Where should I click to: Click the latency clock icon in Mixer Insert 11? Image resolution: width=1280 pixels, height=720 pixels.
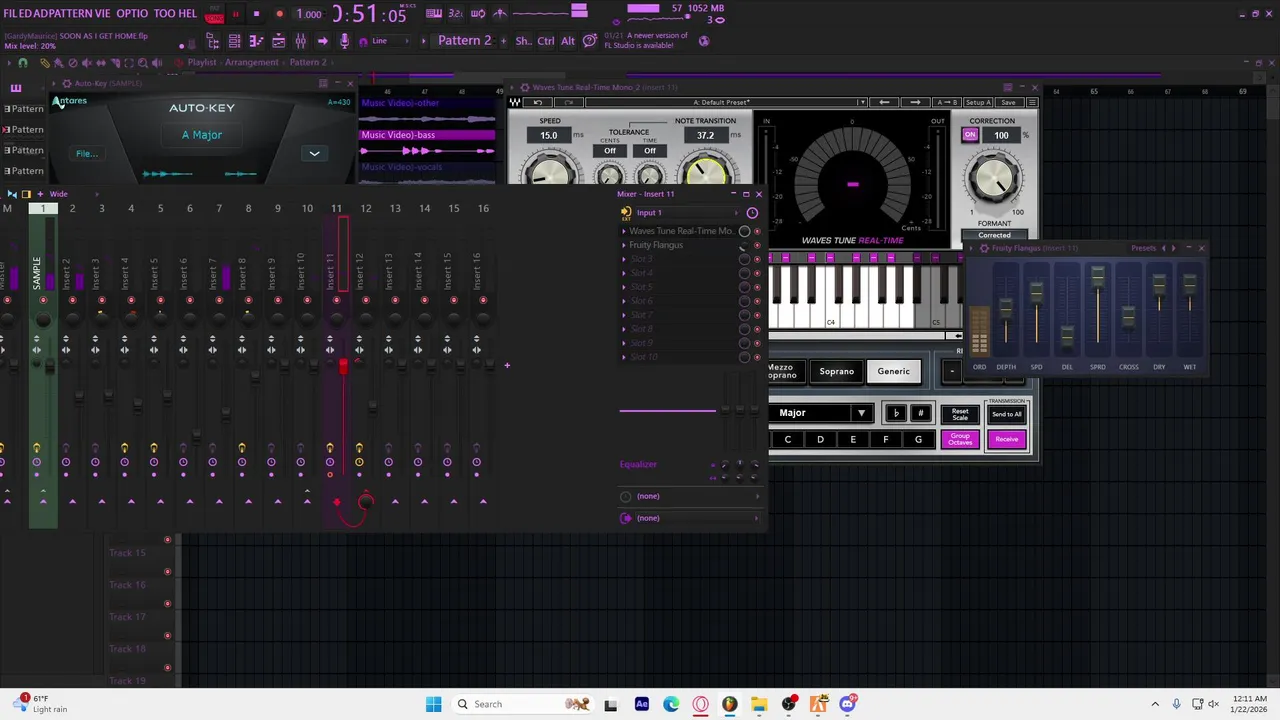tap(752, 213)
